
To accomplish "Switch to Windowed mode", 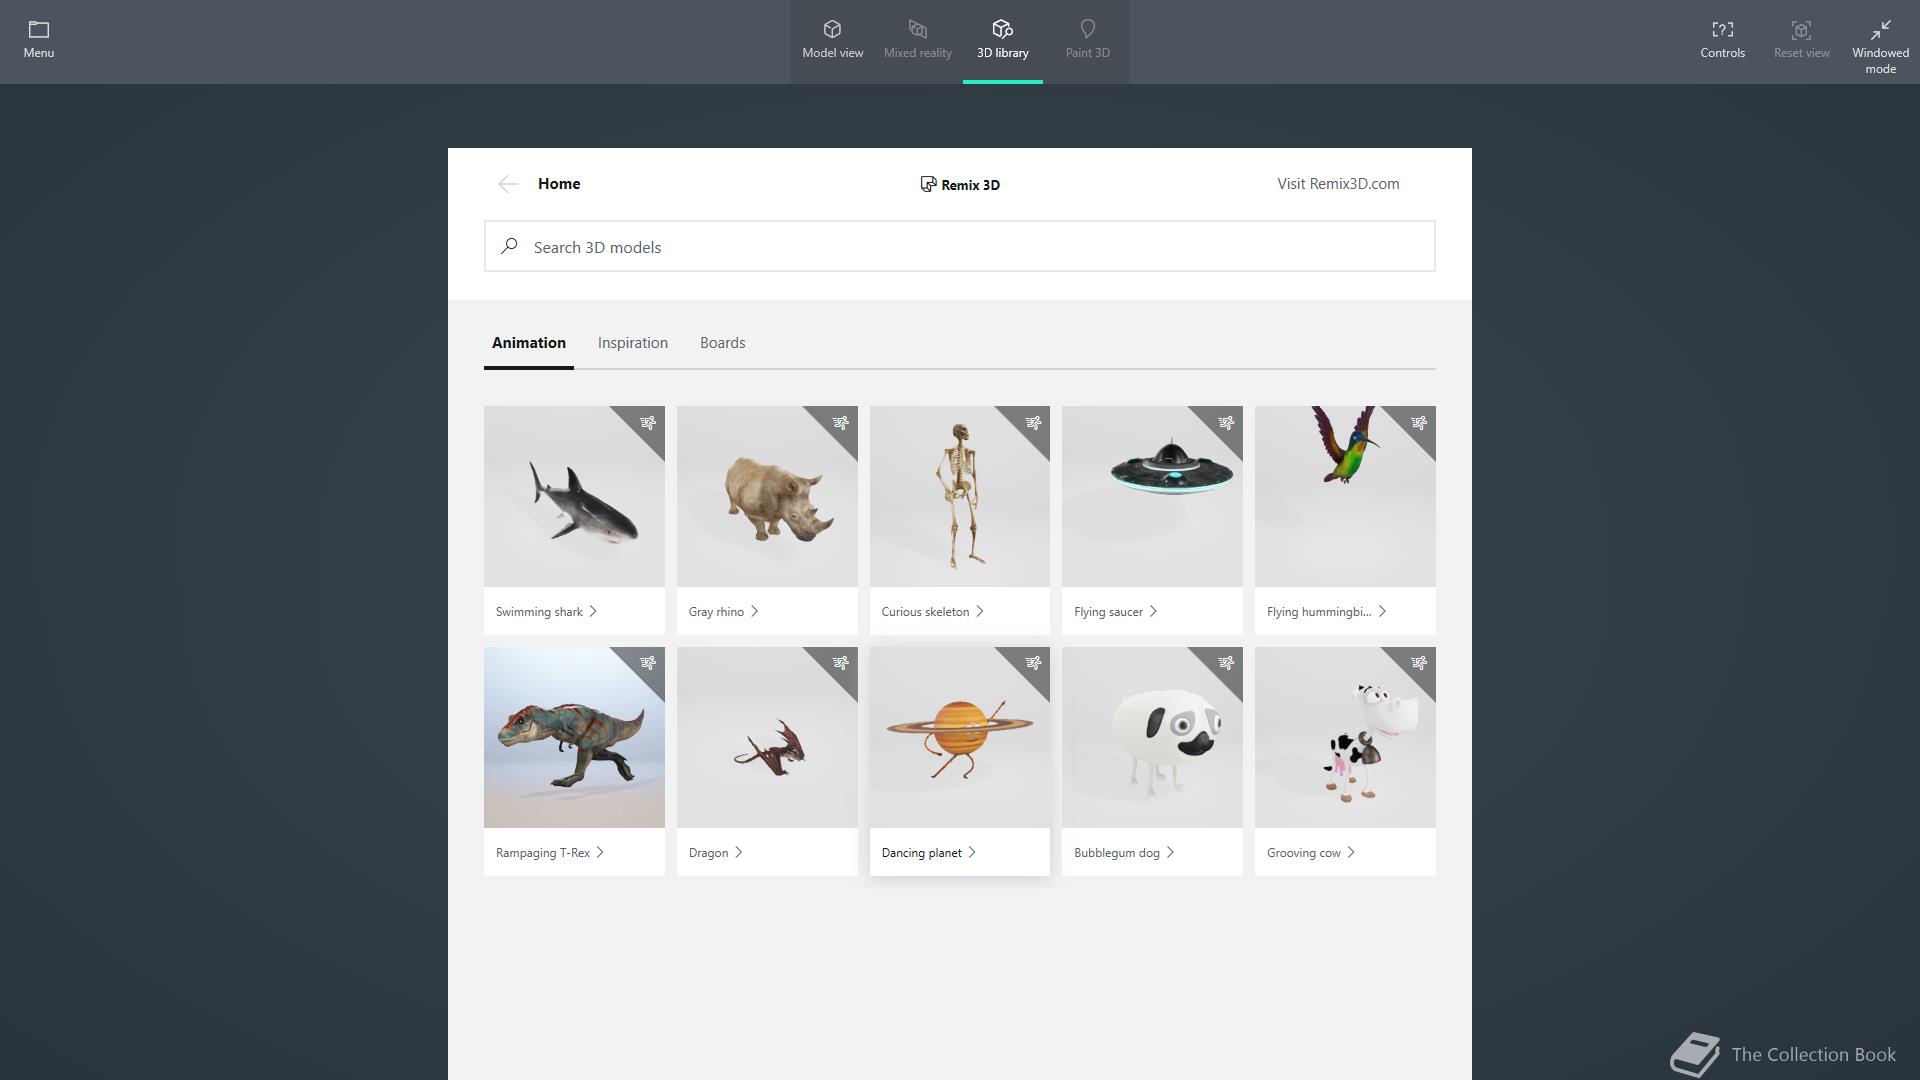I will point(1880,47).
